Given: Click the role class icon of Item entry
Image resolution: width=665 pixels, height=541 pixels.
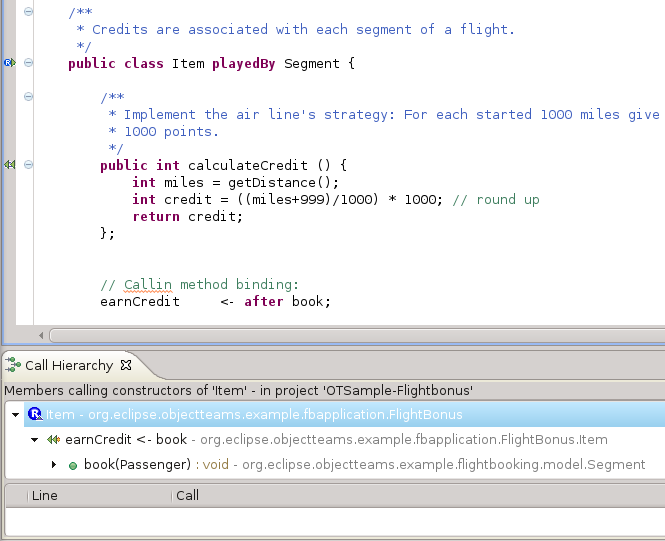Looking at the screenshot, I should point(35,414).
